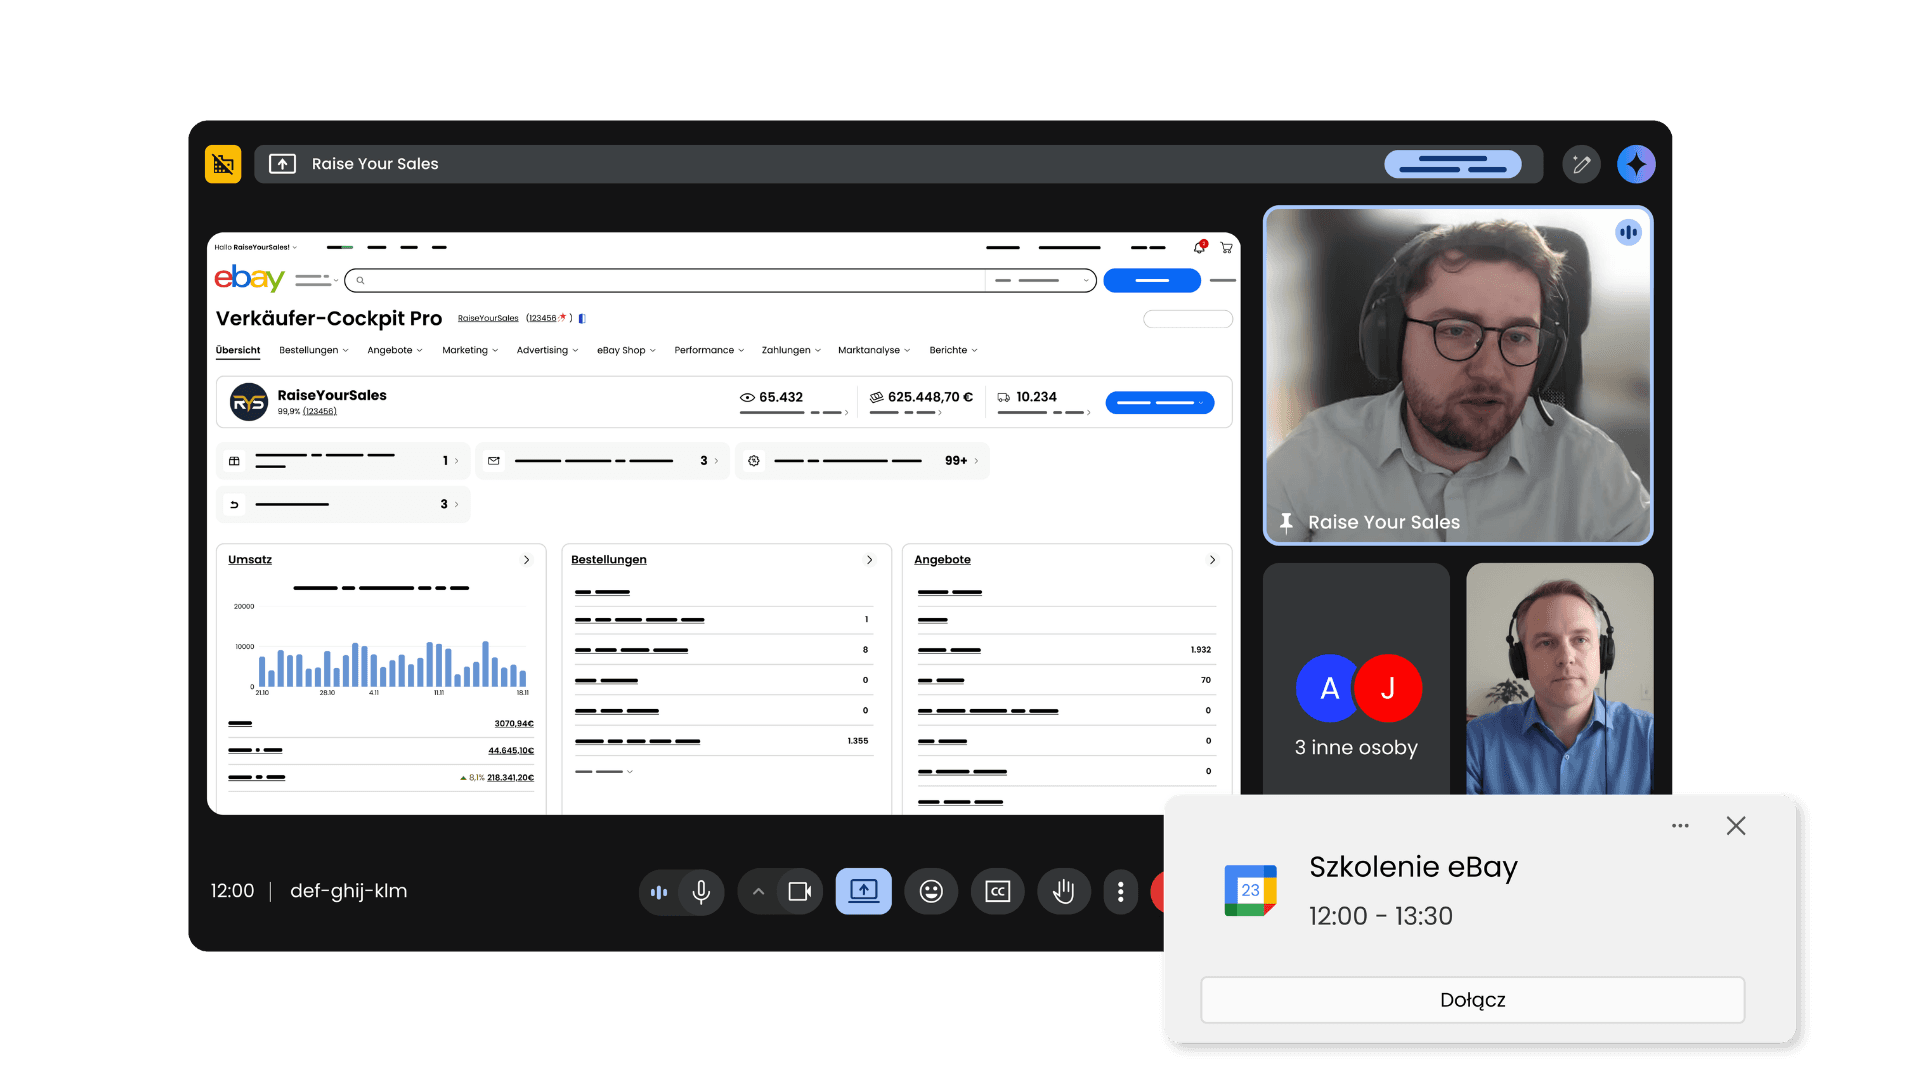The height and width of the screenshot is (1080, 1920).
Task: Open the Zahlungen dropdown menu
Action: click(x=791, y=350)
